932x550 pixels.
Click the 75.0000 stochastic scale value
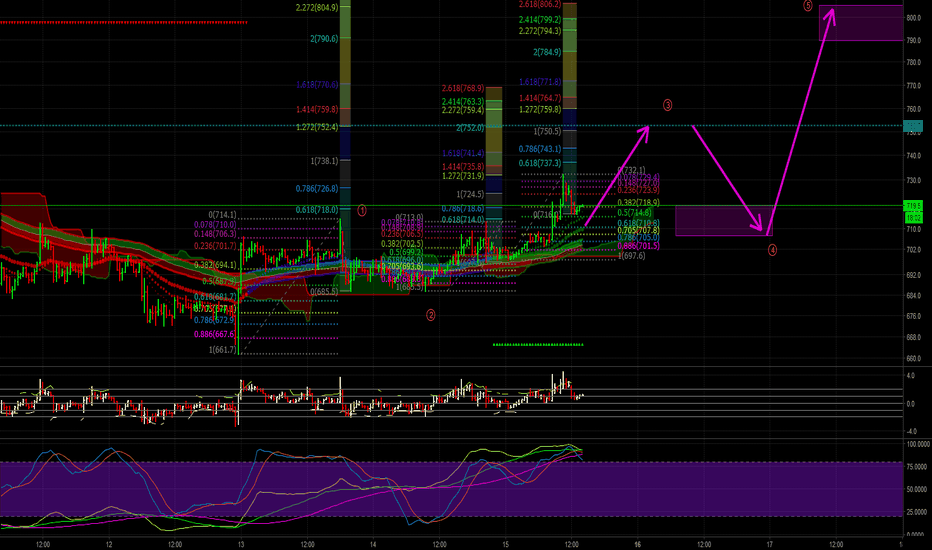pyautogui.click(x=917, y=467)
